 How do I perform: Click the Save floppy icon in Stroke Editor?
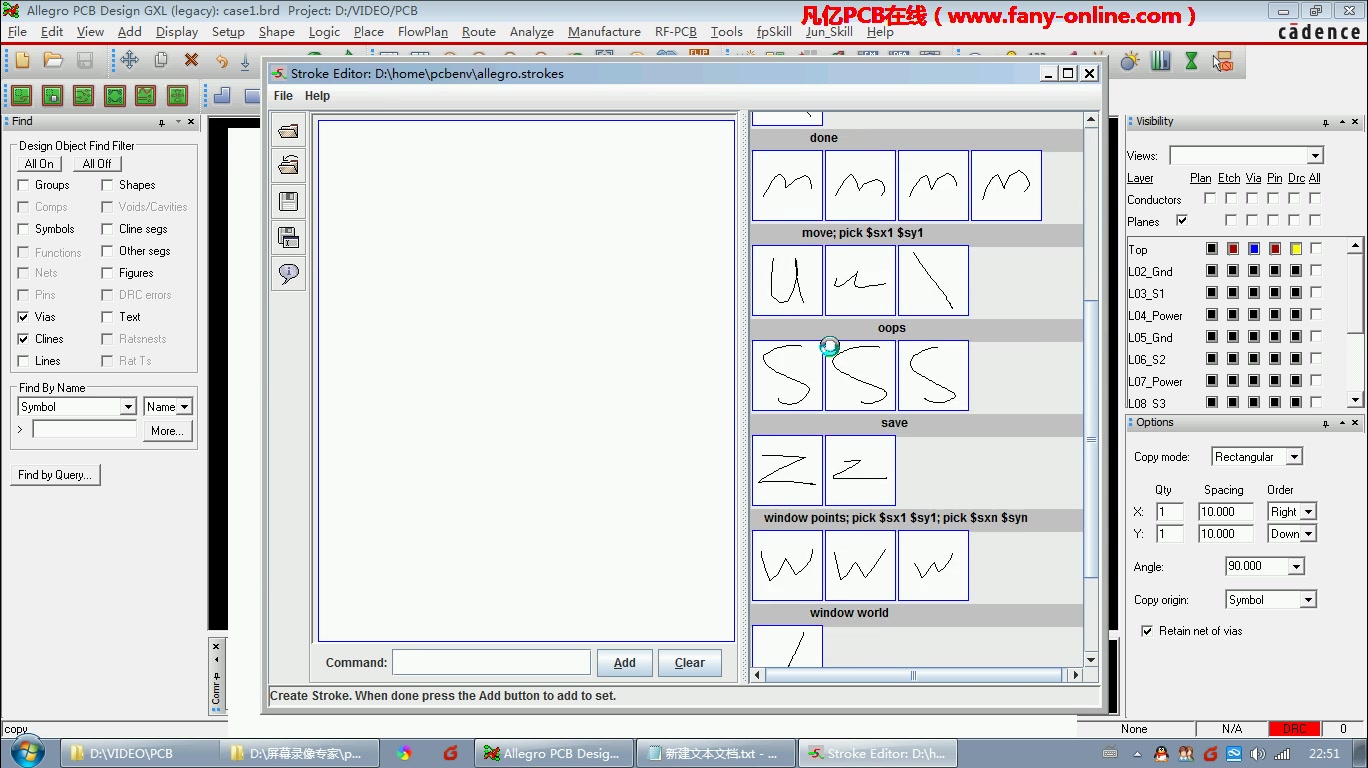288,202
